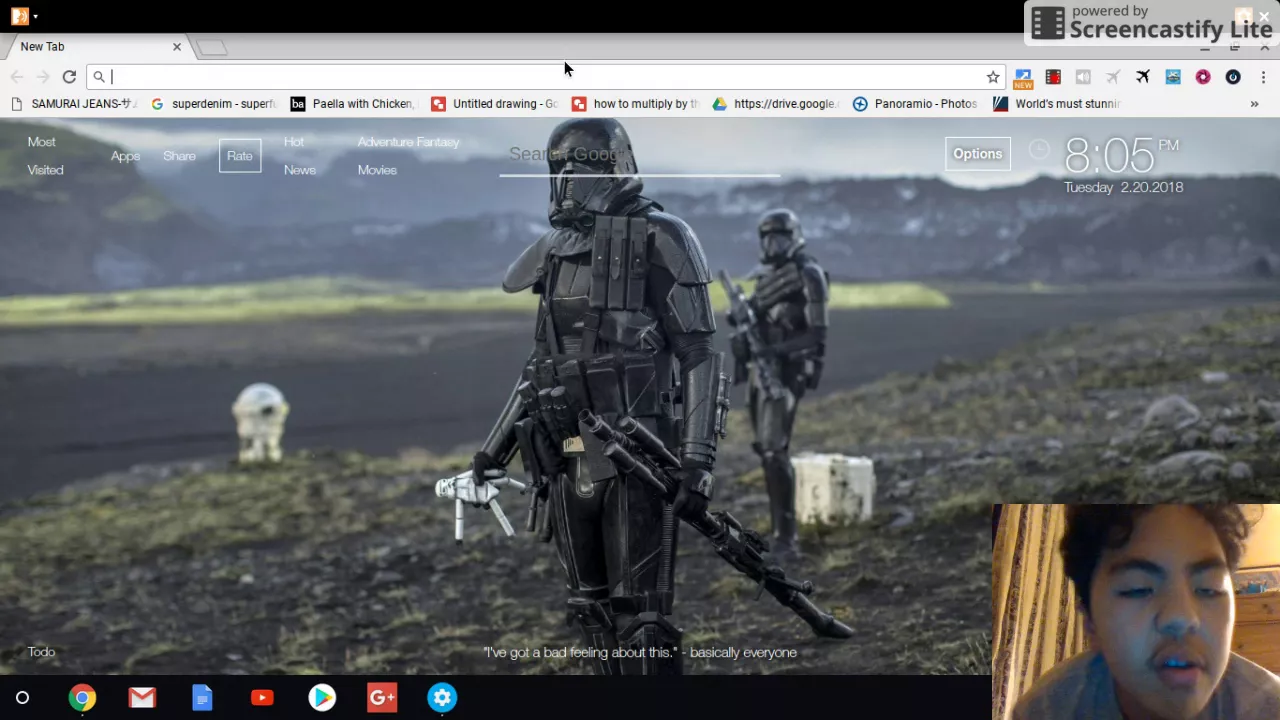Click the back navigation arrow
This screenshot has width=1280, height=720.
pyautogui.click(x=17, y=77)
